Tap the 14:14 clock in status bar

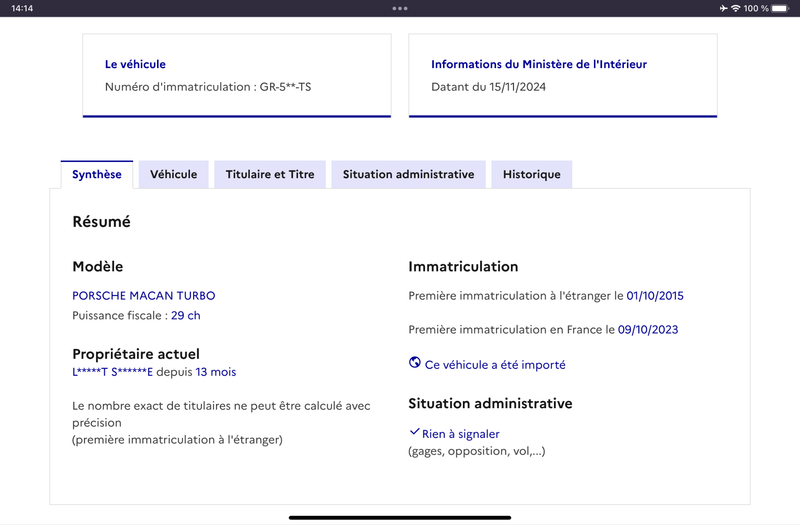click(x=22, y=8)
